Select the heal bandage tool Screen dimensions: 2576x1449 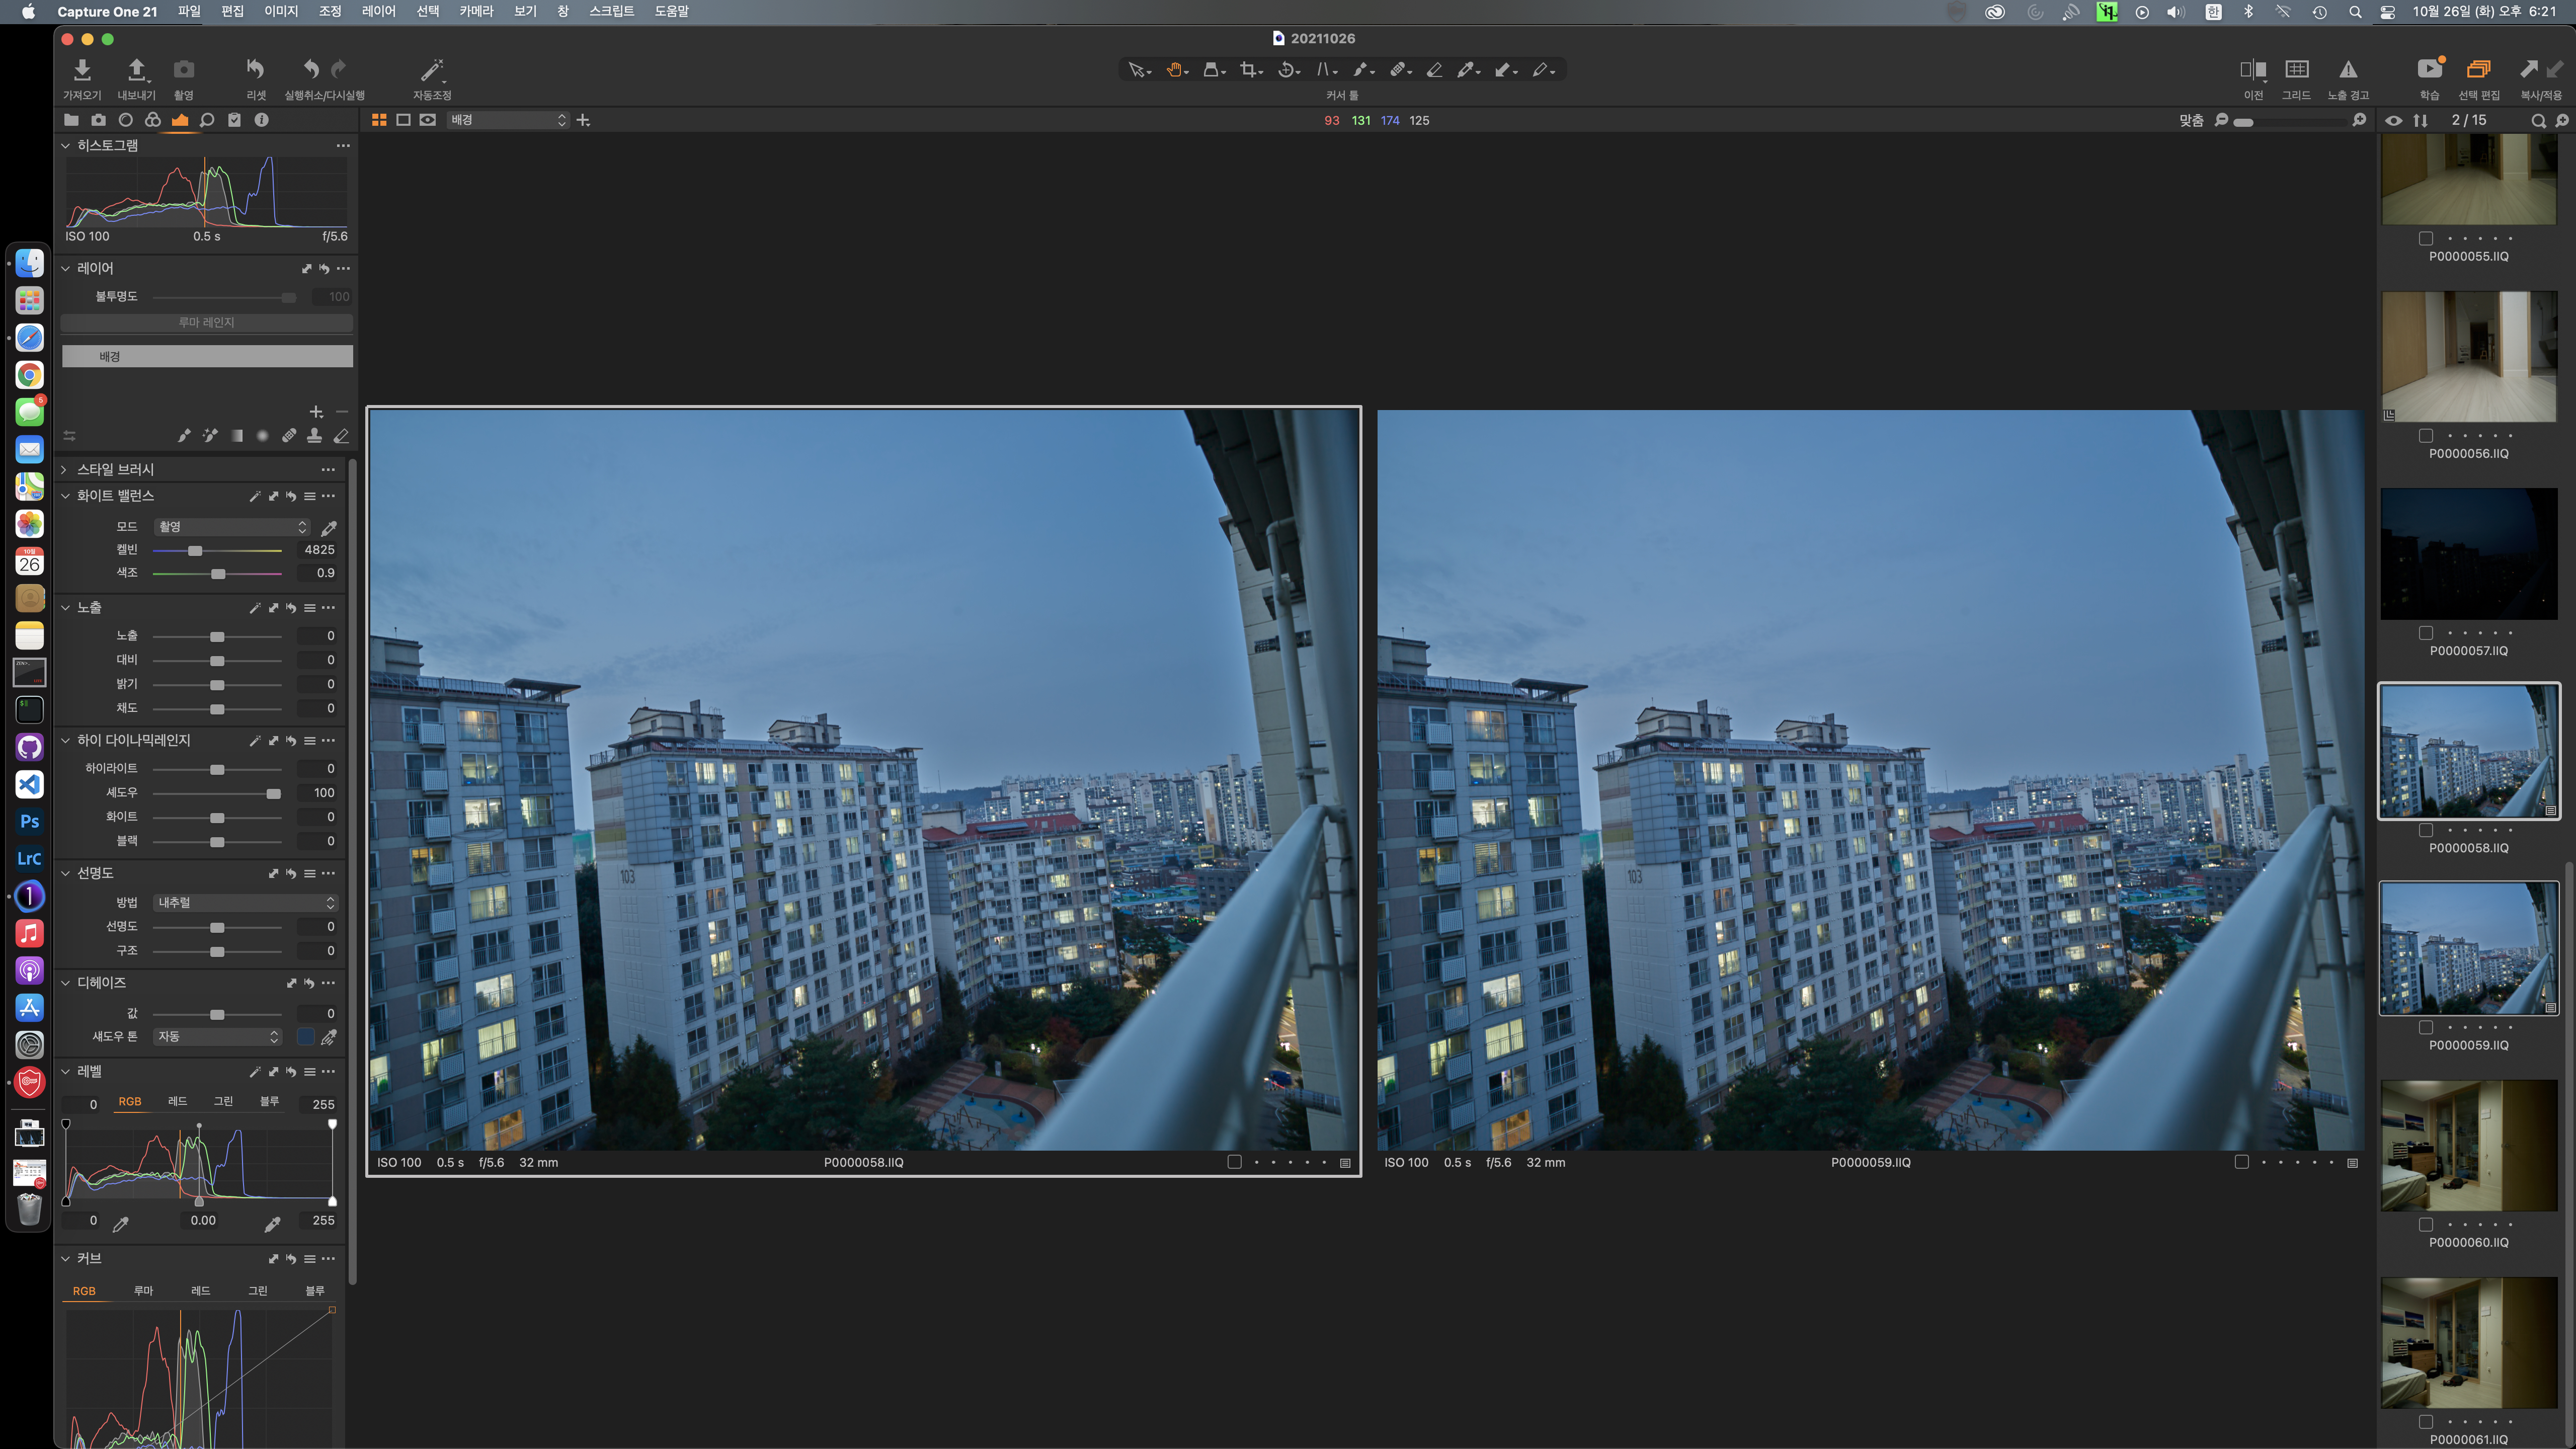[x=1398, y=70]
